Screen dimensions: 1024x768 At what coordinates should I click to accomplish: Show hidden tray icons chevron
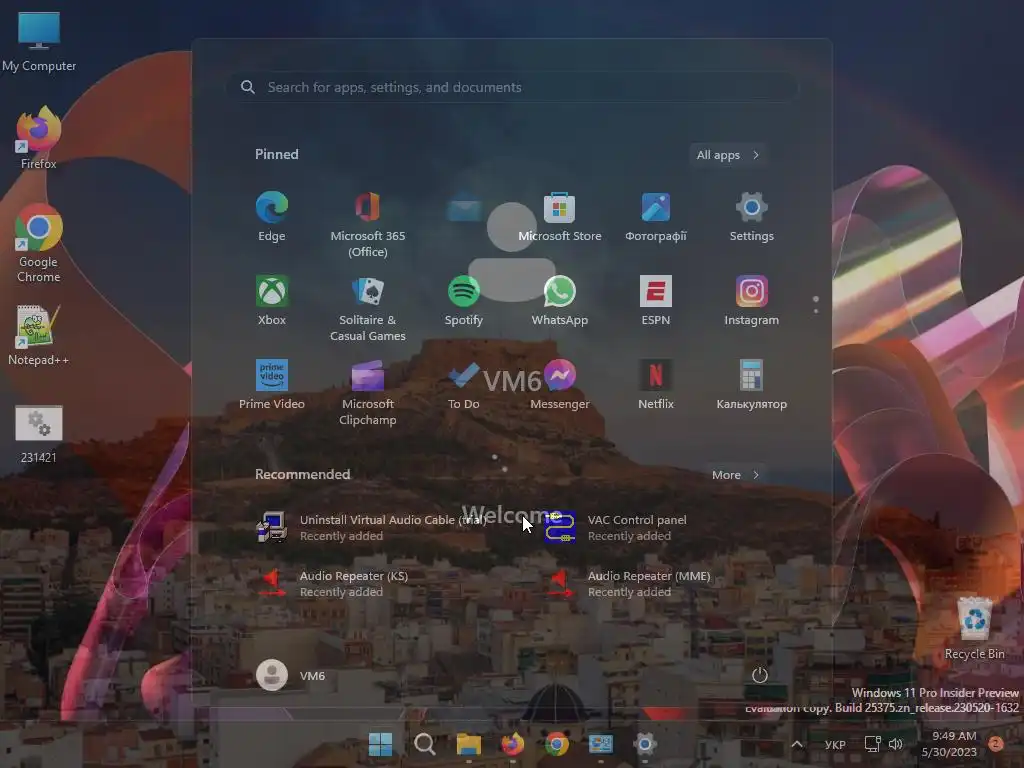(797, 744)
